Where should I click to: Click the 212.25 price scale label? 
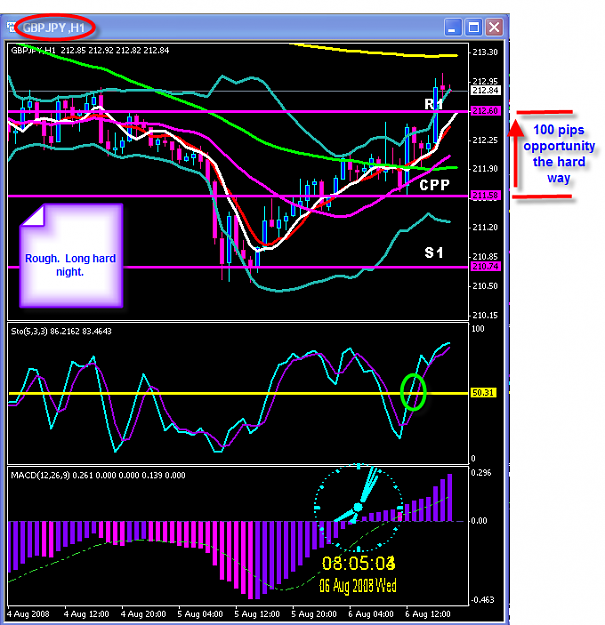(485, 140)
